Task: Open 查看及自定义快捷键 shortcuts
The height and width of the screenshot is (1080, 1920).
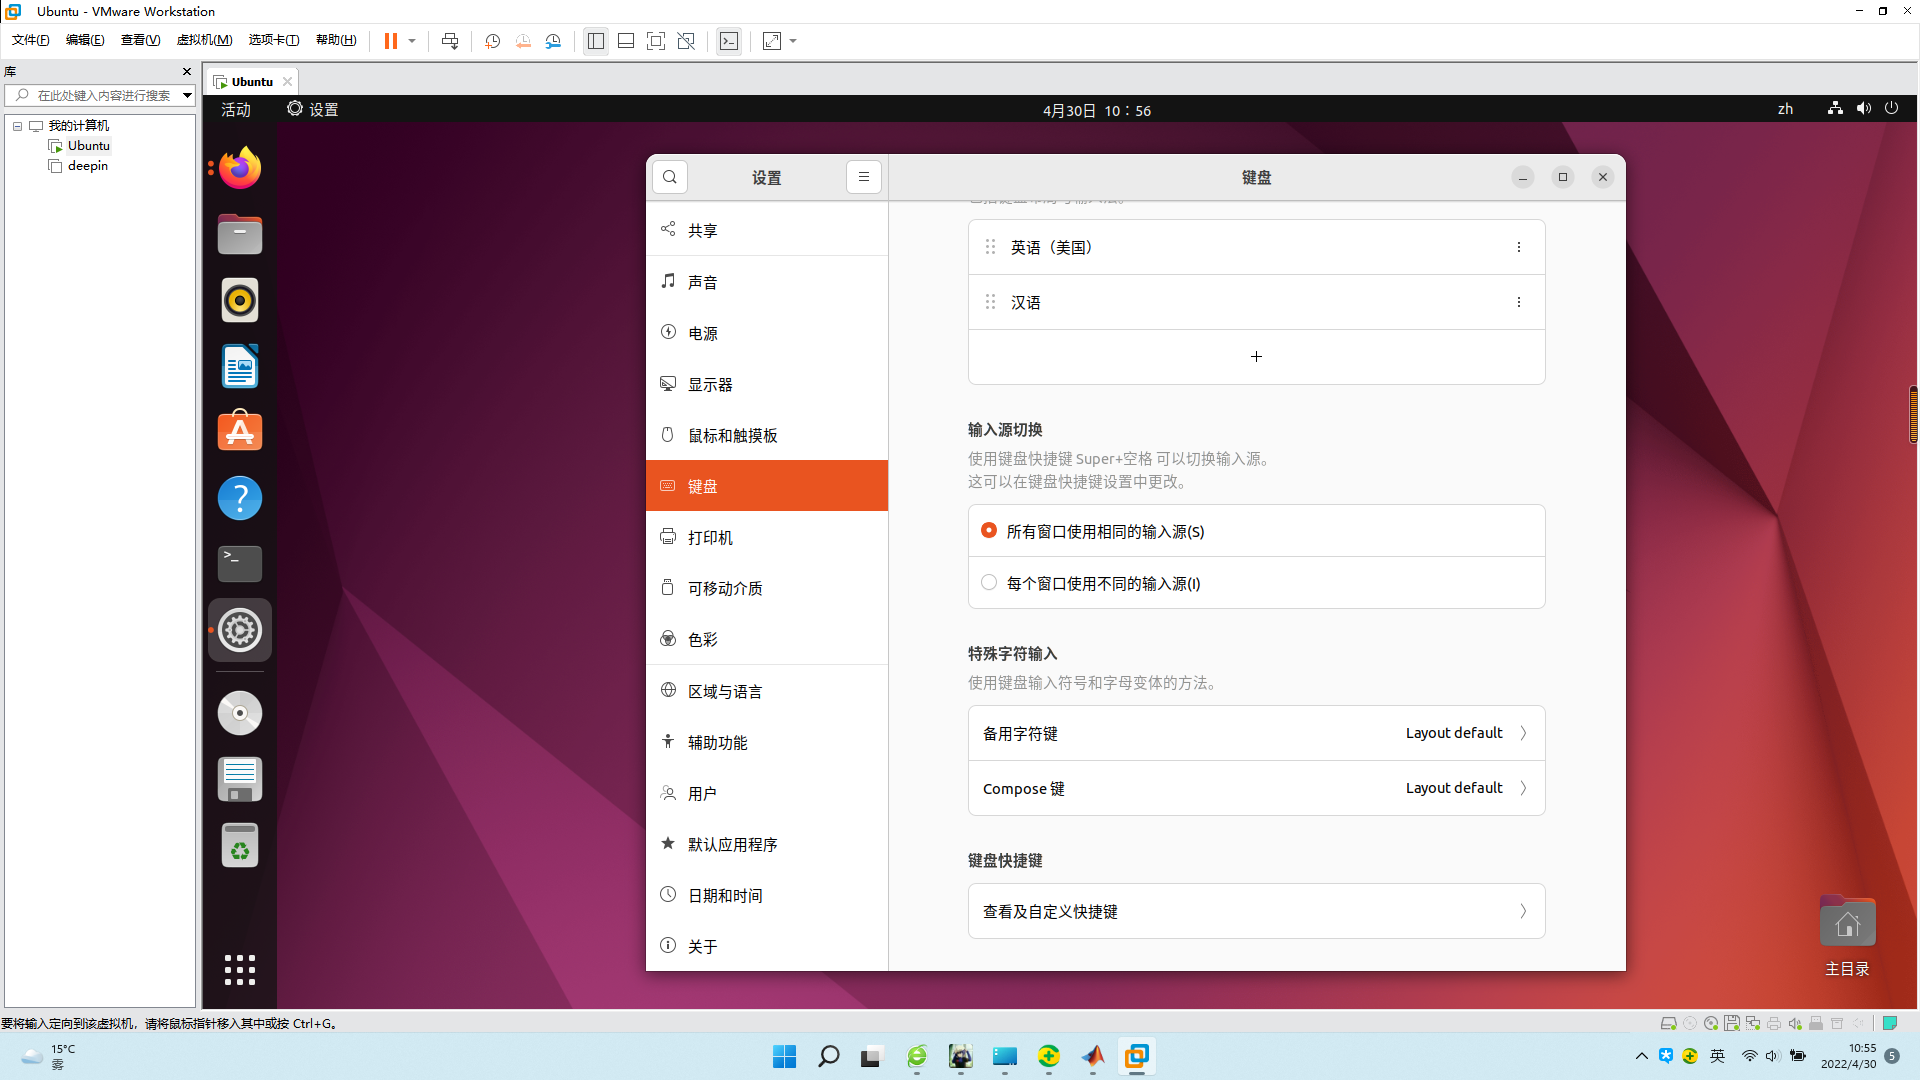Action: 1256,911
